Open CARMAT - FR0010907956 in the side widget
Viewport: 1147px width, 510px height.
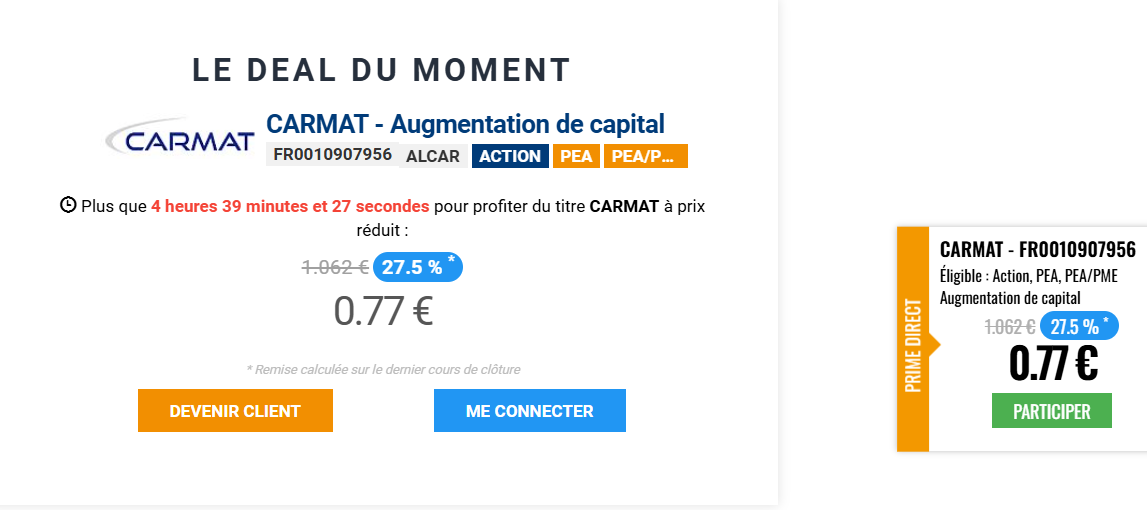[x=1037, y=250]
